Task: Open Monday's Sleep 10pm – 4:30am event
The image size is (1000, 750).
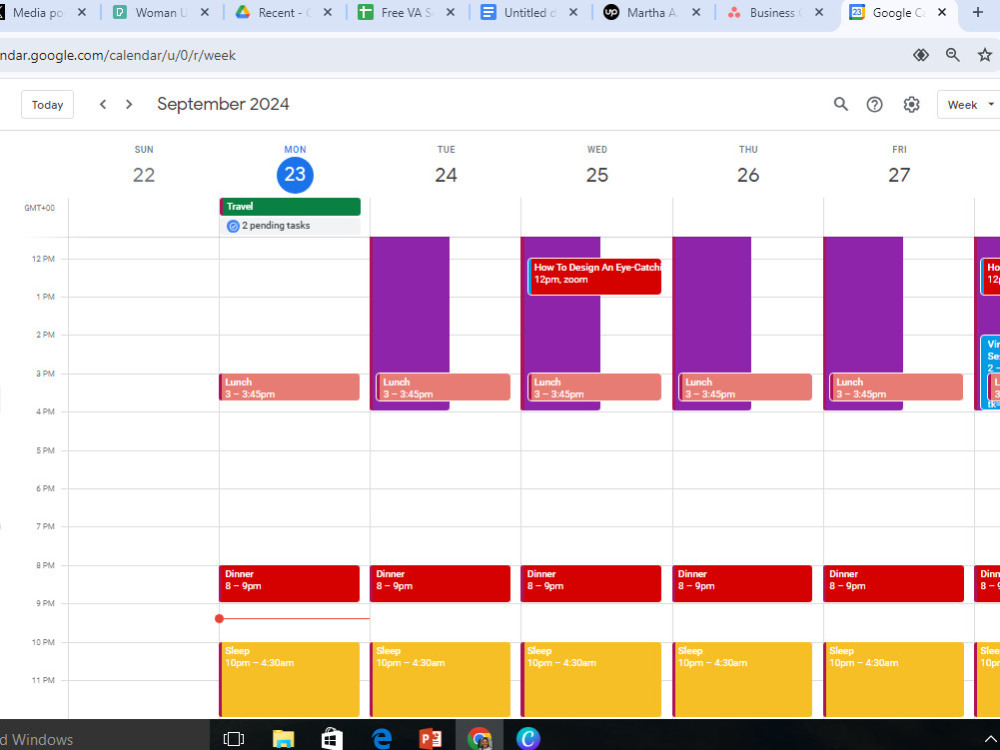Action: coord(290,679)
